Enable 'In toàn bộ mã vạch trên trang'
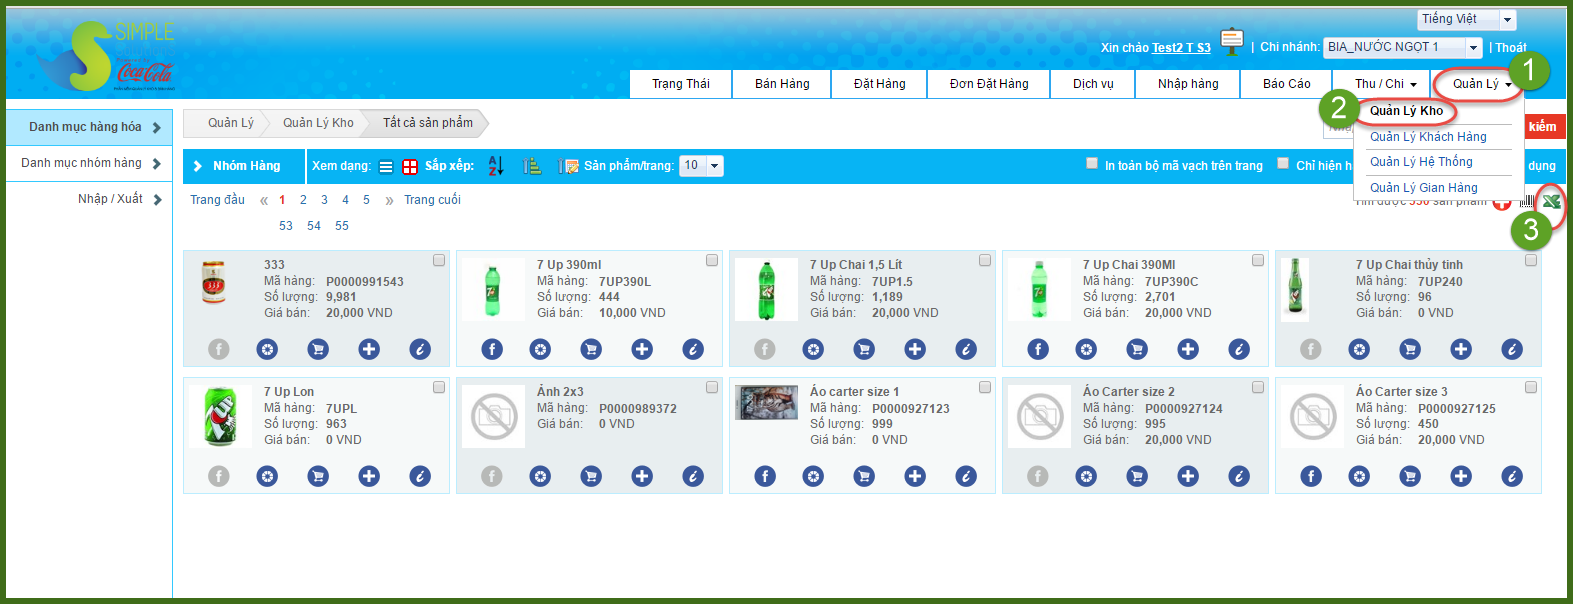Screen dimensions: 1573x604 pyautogui.click(x=1092, y=164)
